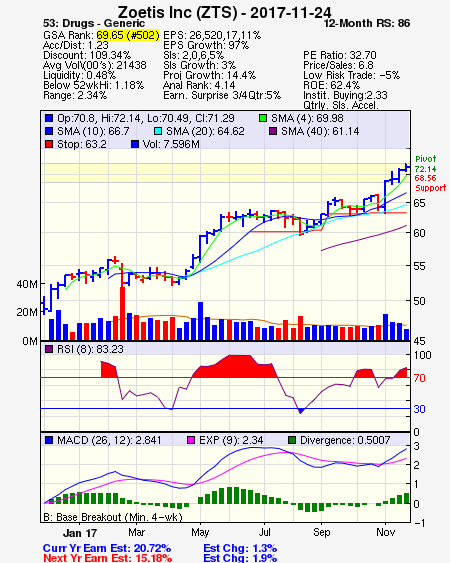Click the highlighted GSA Rank value 69.65 (#502)

click(x=128, y=35)
